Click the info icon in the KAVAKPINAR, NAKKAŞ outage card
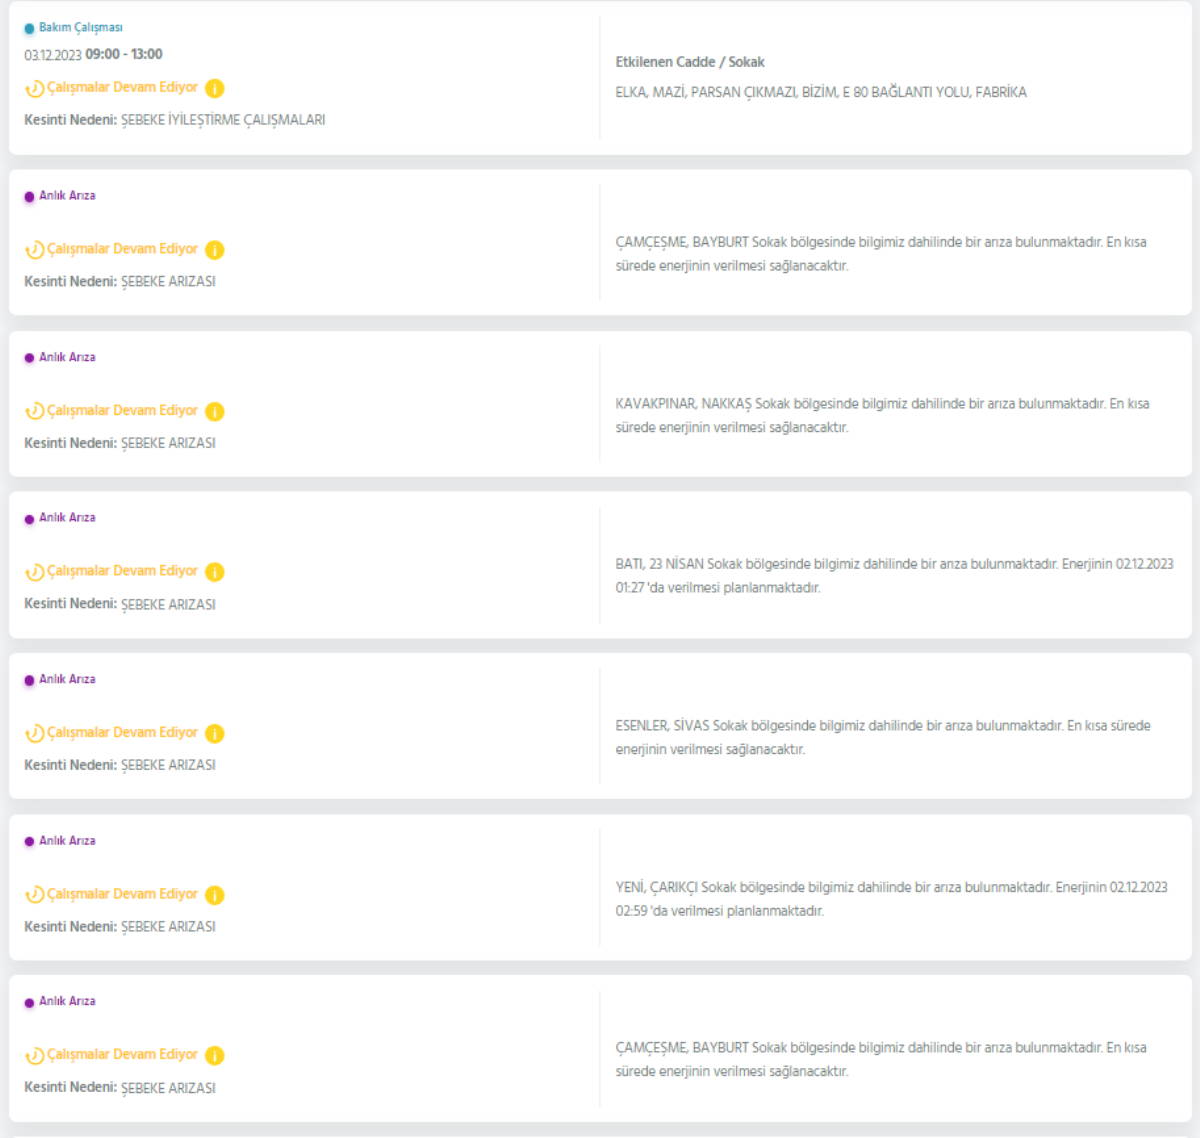Viewport: 1200px width, 1138px height. click(214, 412)
